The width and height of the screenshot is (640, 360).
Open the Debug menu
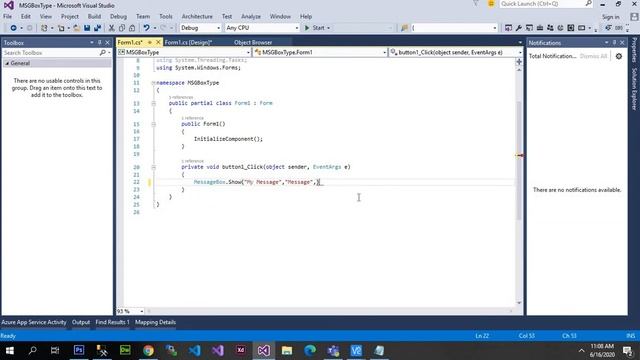[x=118, y=17]
